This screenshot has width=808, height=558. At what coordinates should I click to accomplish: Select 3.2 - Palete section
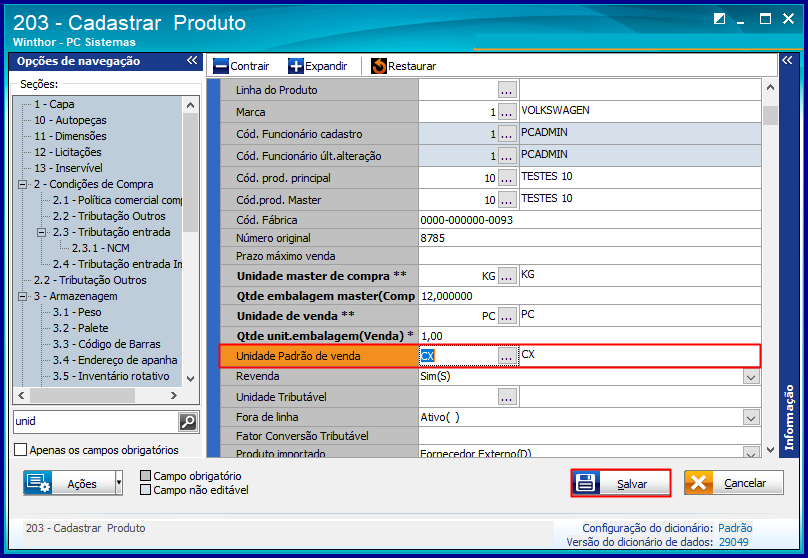point(80,328)
